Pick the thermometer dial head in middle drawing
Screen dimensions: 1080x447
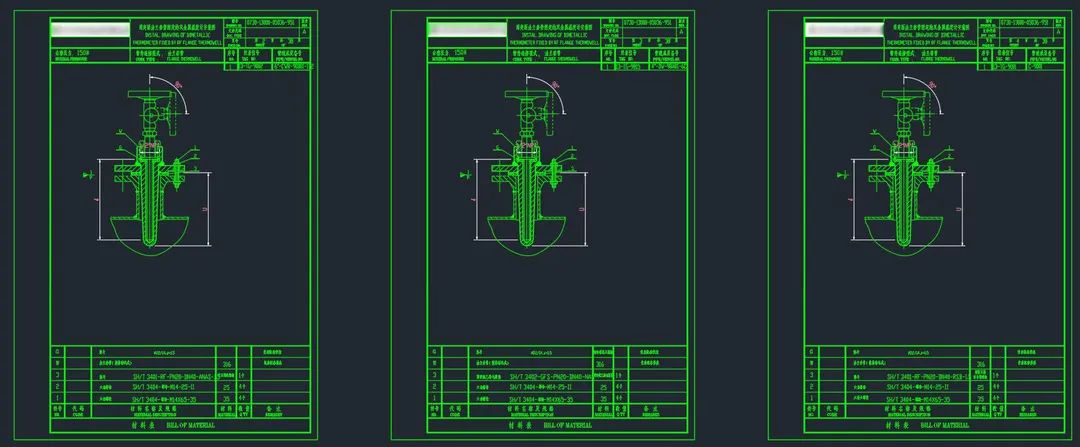pyautogui.click(x=526, y=94)
